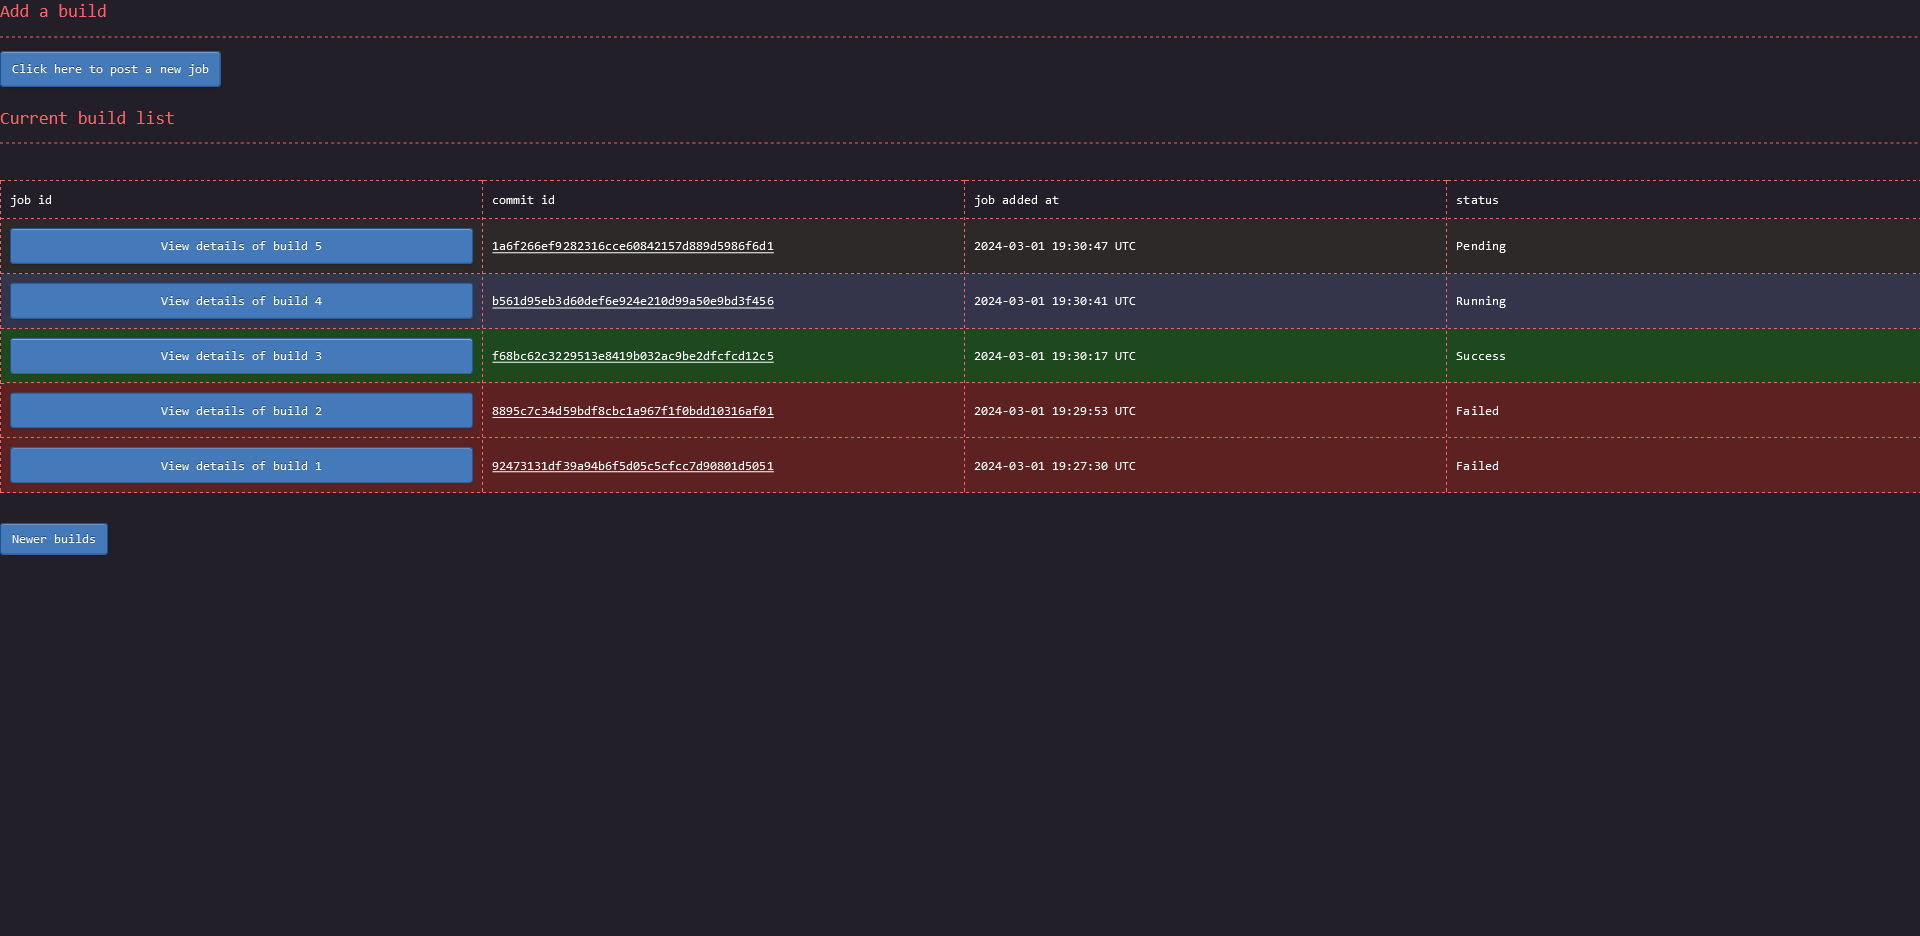The width and height of the screenshot is (1920, 936).
Task: Go to Newer builds page
Action: click(54, 539)
